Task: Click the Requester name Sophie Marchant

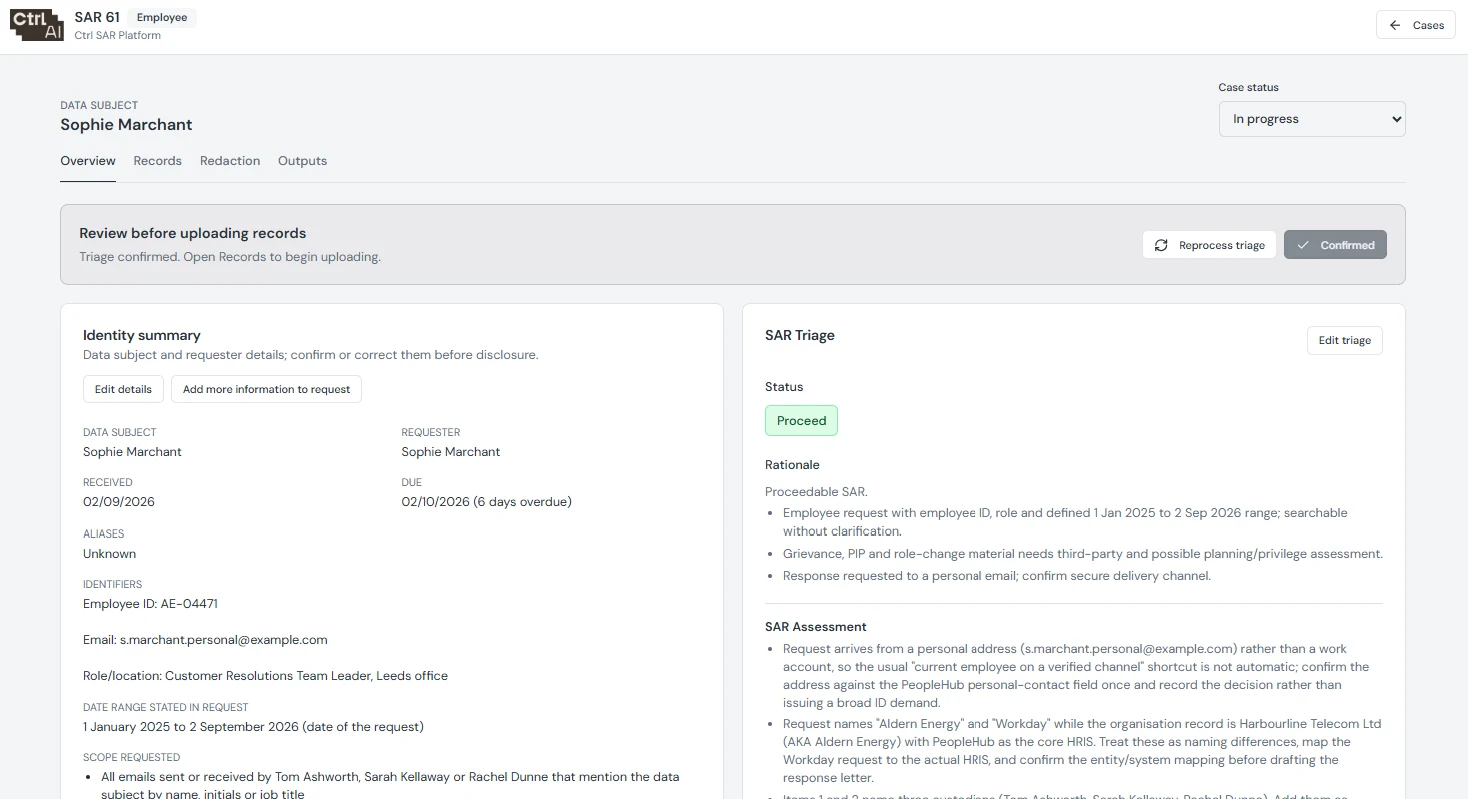Action: coord(451,452)
